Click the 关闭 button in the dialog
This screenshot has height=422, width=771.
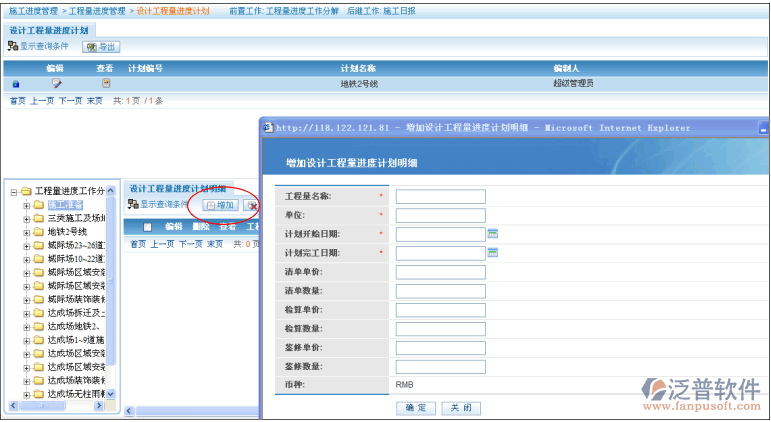pyautogui.click(x=459, y=408)
